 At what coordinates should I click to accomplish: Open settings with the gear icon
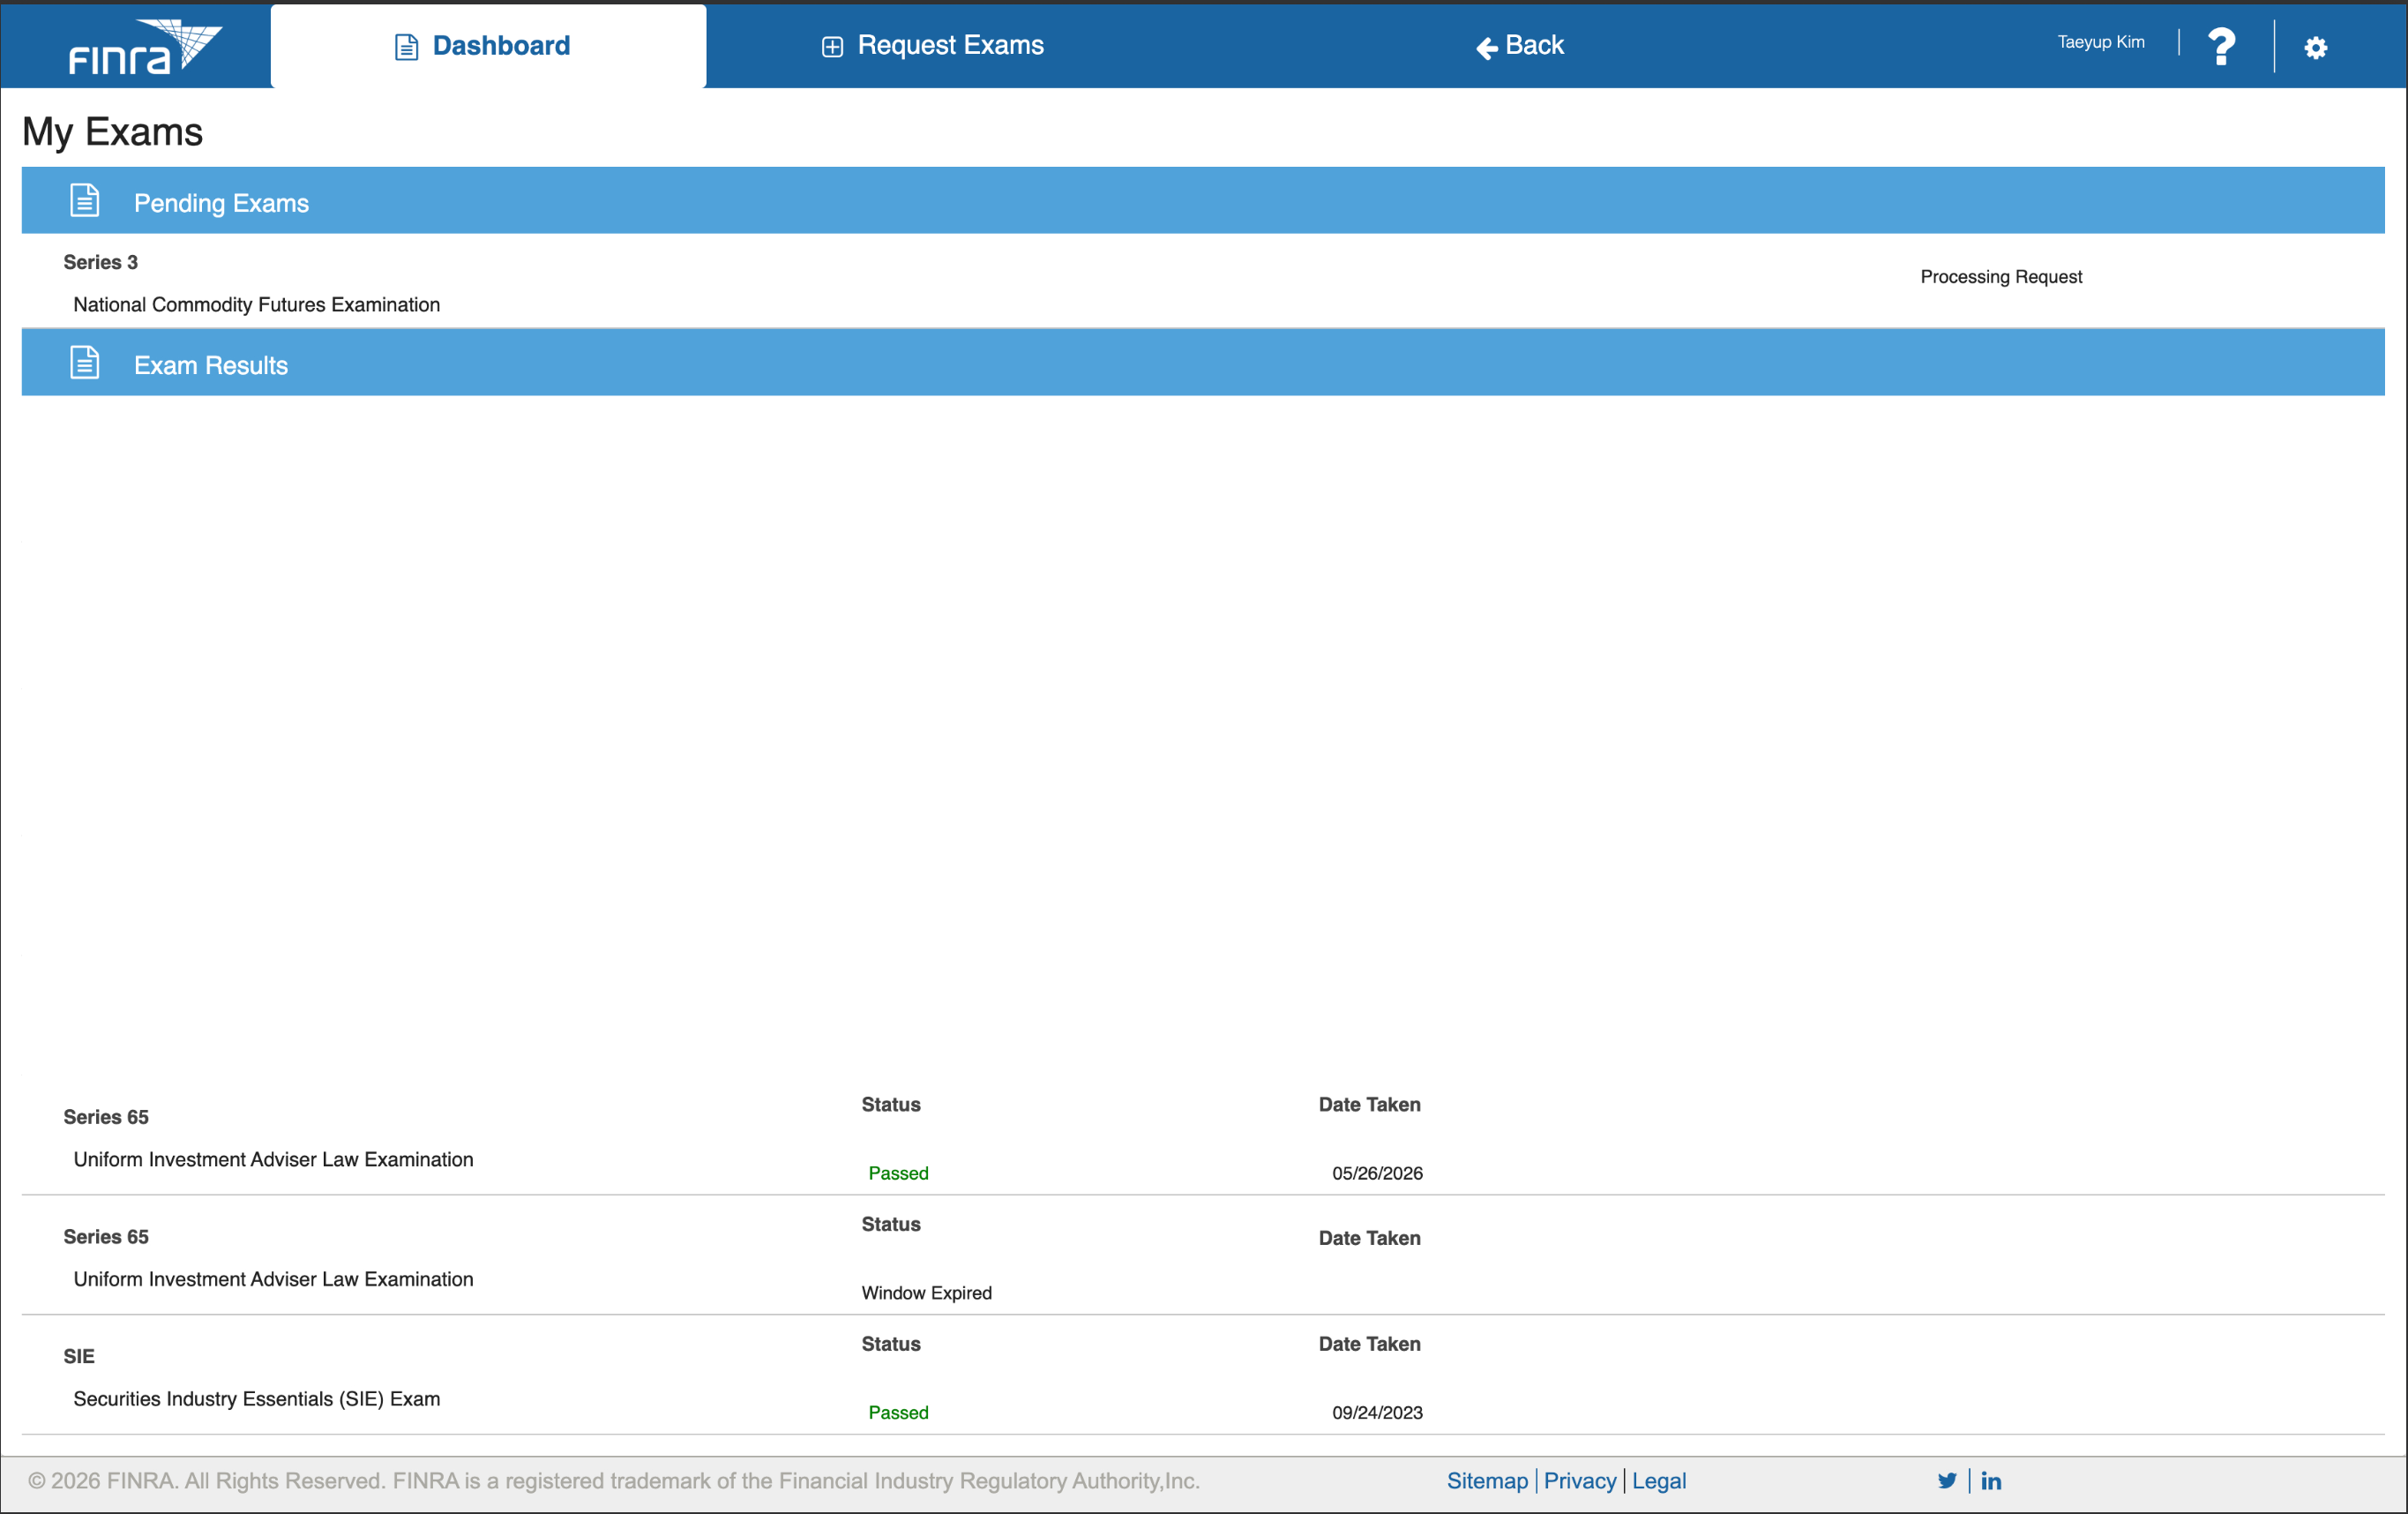point(2316,47)
